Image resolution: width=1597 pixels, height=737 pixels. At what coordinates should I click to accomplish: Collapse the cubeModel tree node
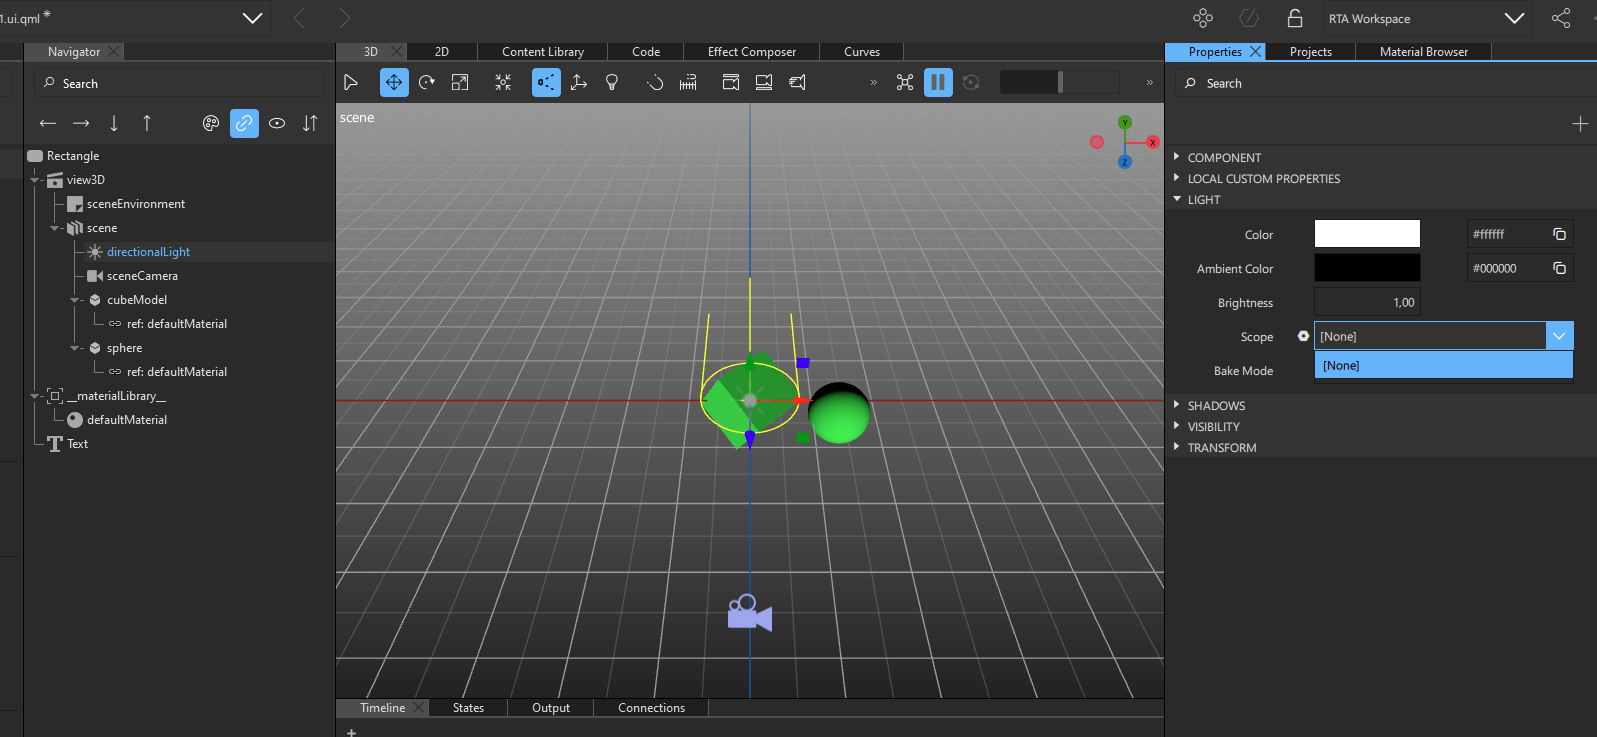[75, 300]
